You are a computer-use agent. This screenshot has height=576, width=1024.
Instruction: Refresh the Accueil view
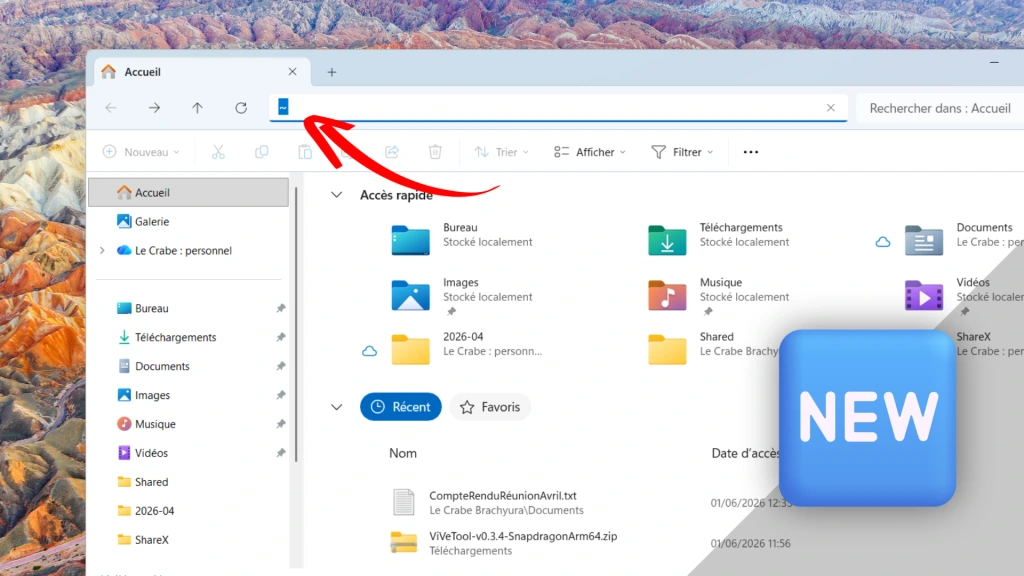[x=241, y=108]
